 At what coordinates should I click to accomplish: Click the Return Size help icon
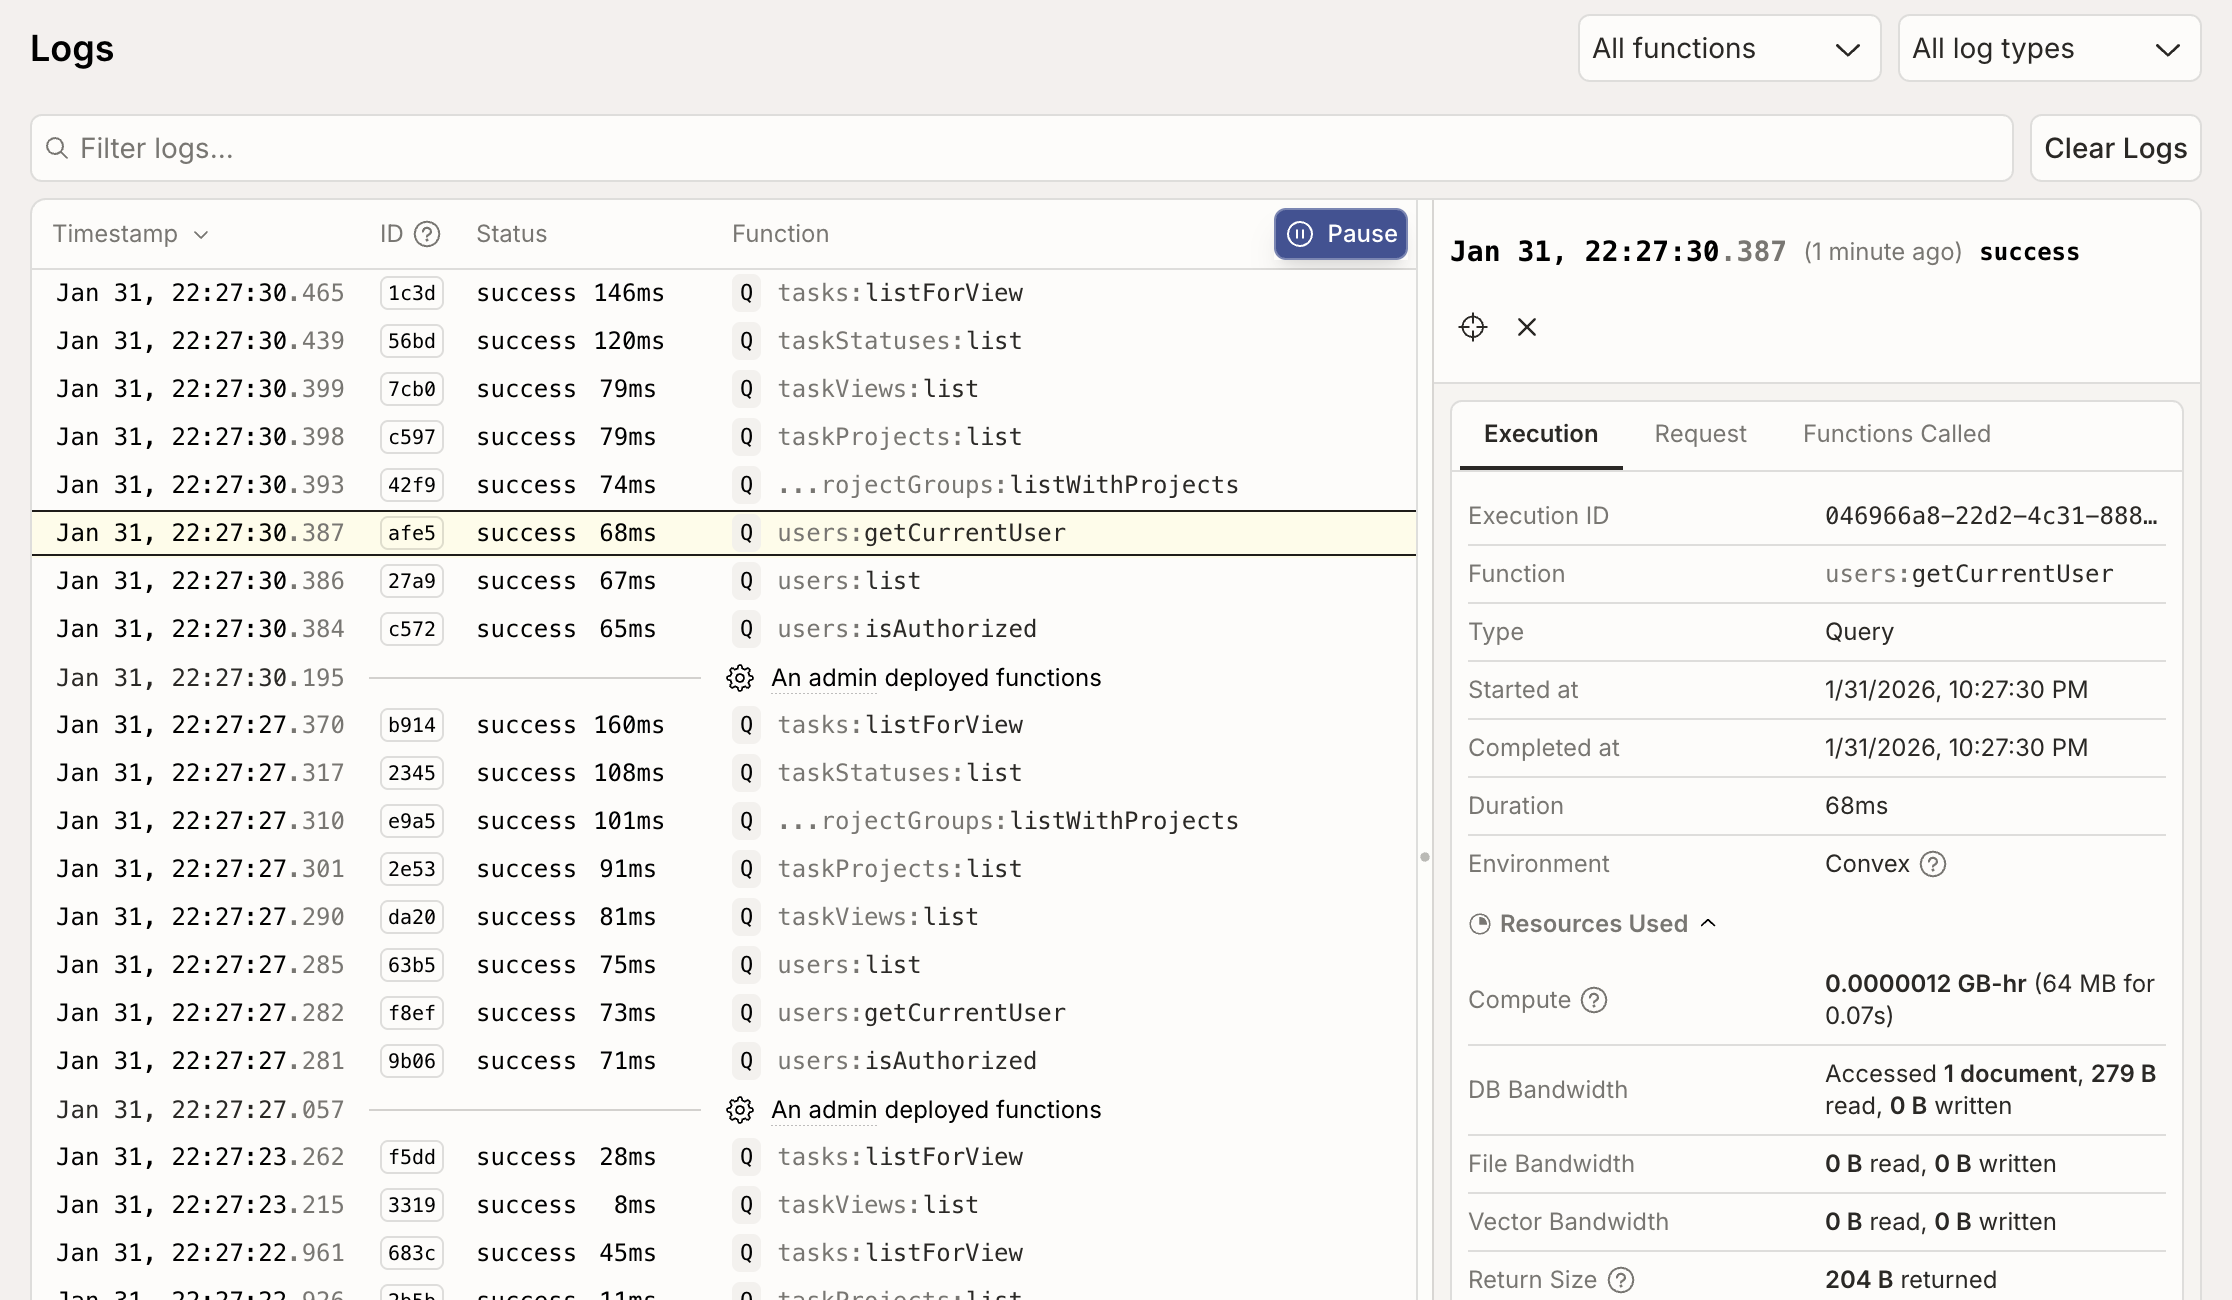[x=1620, y=1279]
